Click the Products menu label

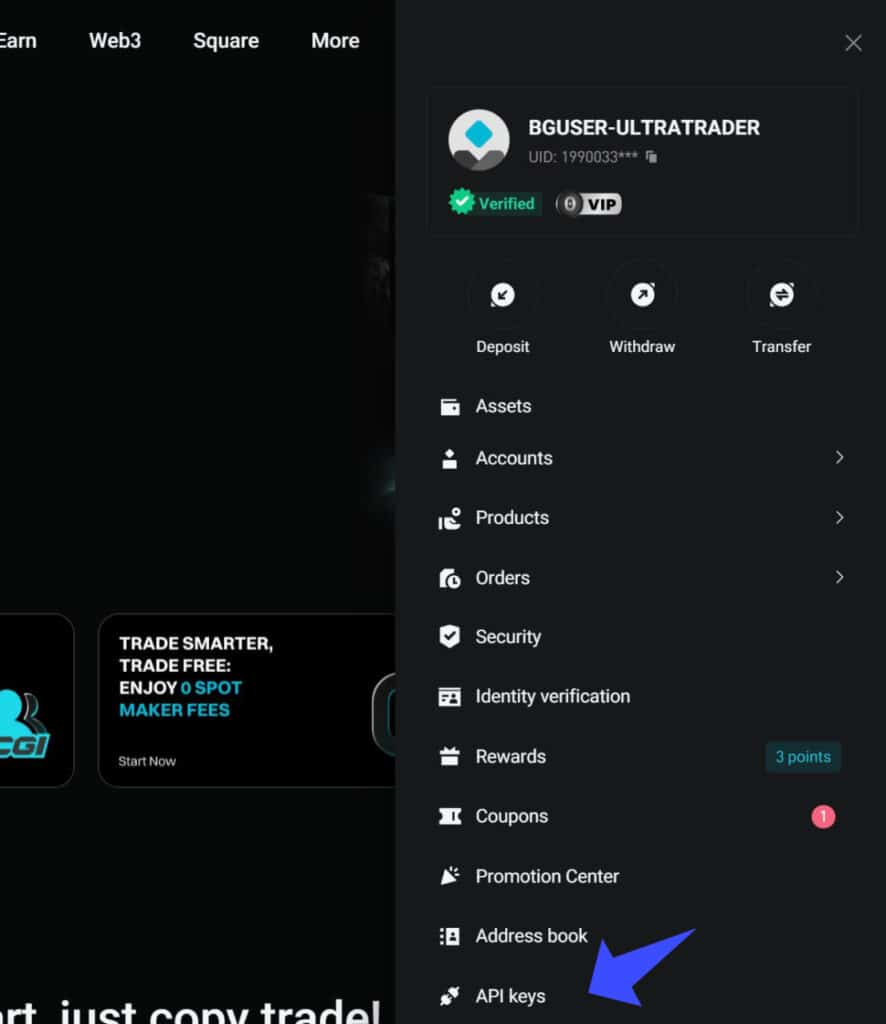pyautogui.click(x=512, y=518)
